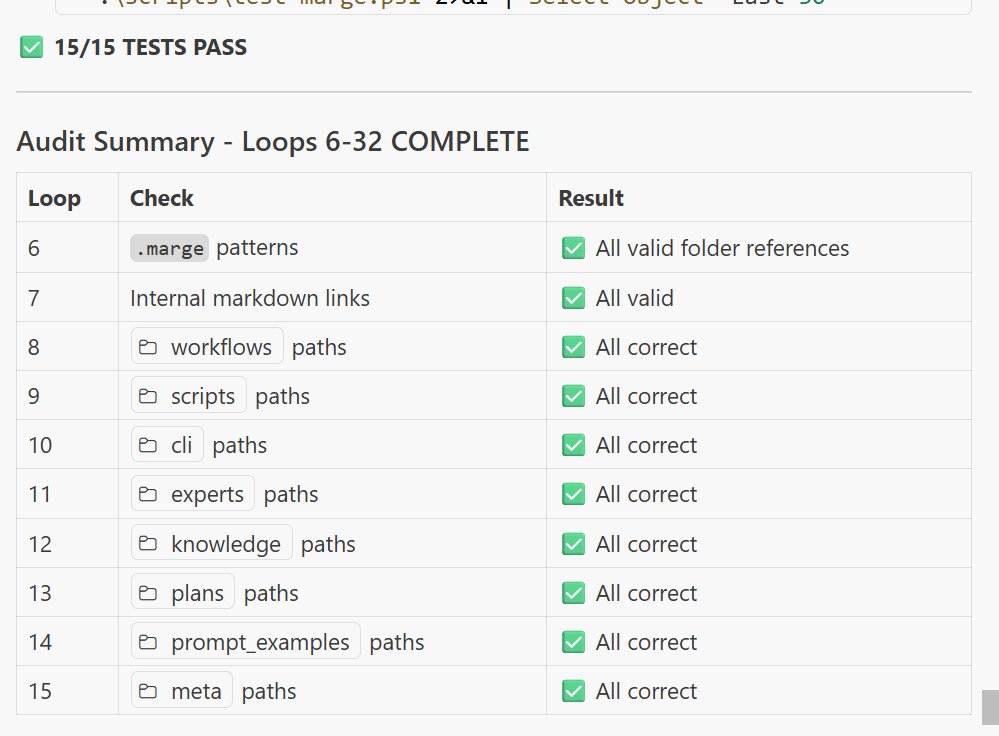The width and height of the screenshot is (999, 736).
Task: Open the meta folder link
Action: 182,691
